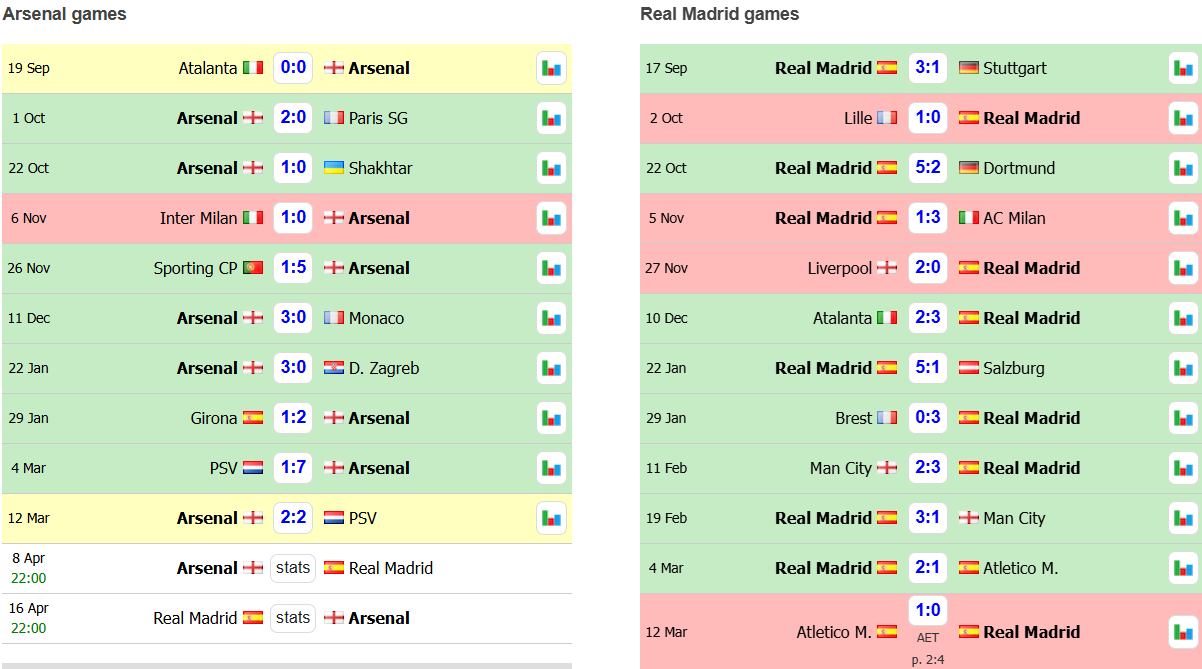The height and width of the screenshot is (669, 1202).
Task: Click the Inter Milan team name
Action: 198,218
